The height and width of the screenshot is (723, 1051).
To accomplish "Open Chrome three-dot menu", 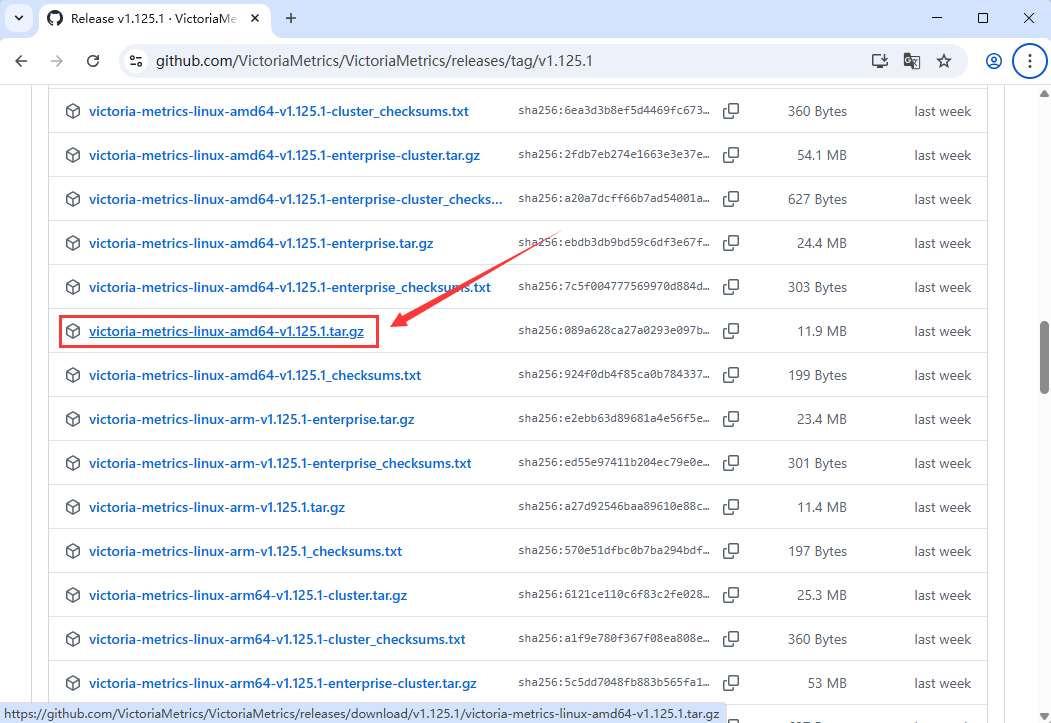I will click(1030, 61).
